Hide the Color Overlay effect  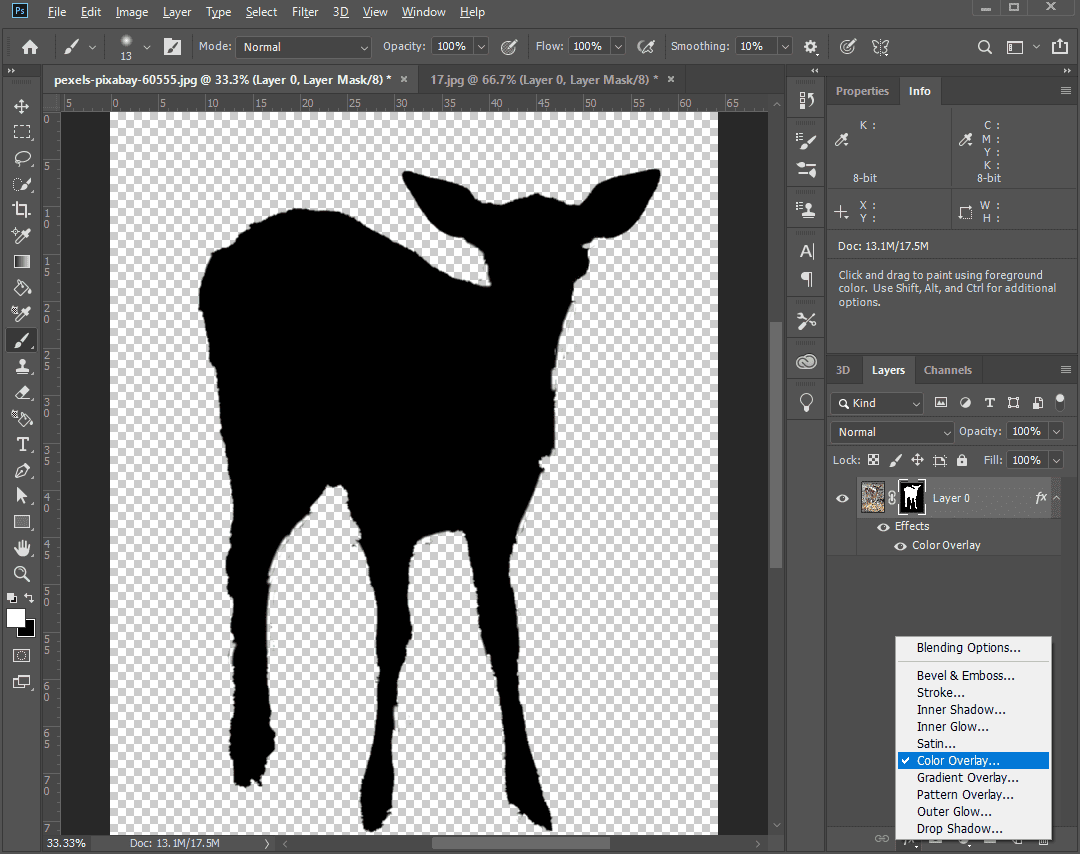click(x=899, y=545)
